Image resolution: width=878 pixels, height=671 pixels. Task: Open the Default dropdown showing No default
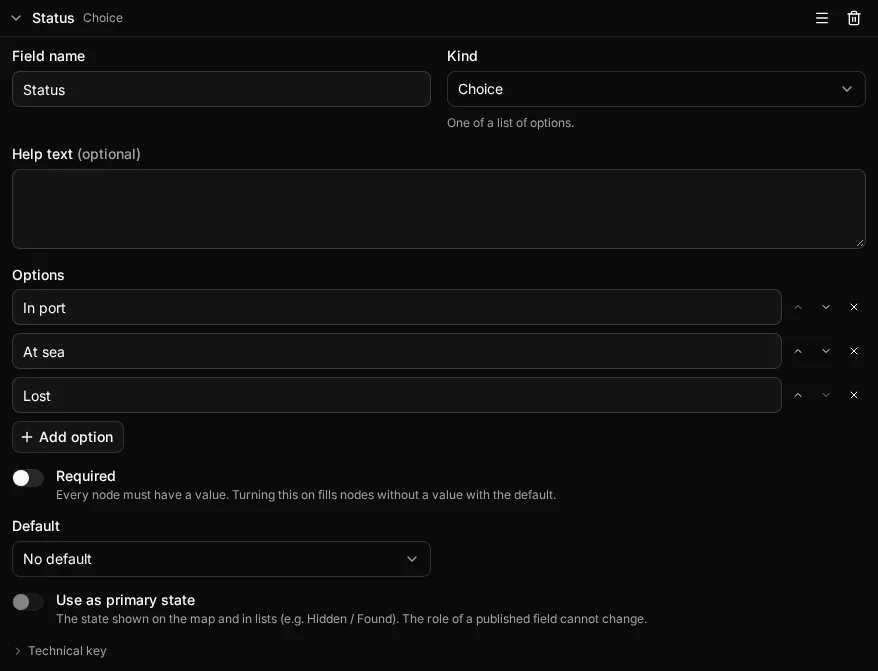[221, 559]
